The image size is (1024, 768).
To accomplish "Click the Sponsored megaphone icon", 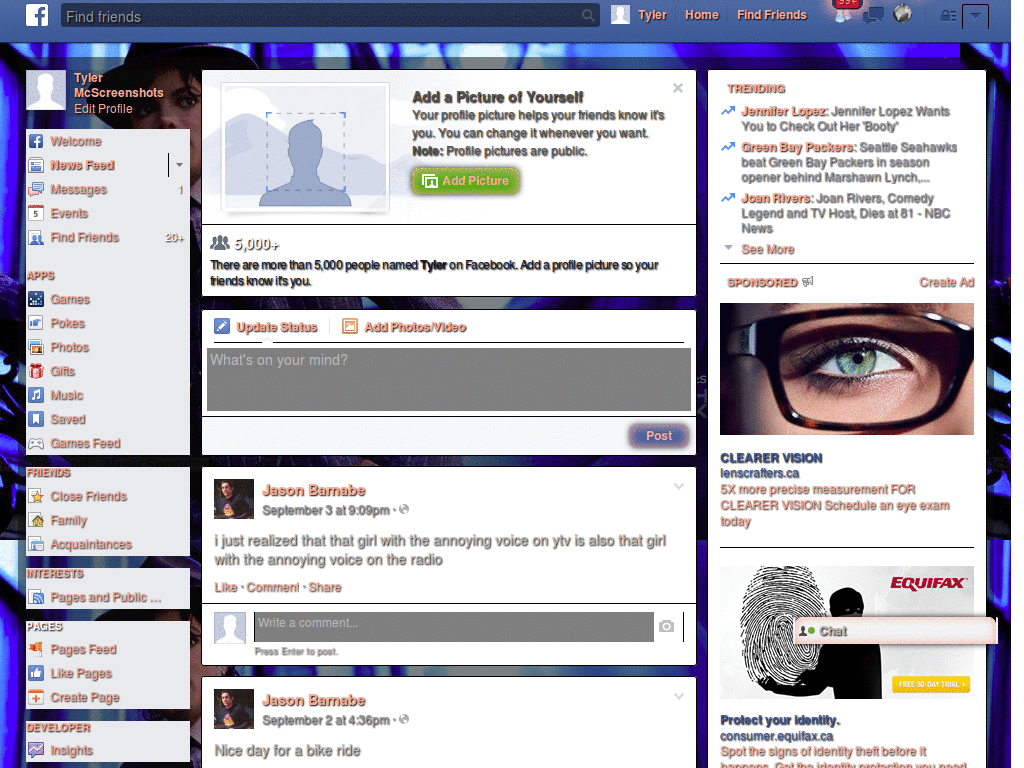I will 808,281.
